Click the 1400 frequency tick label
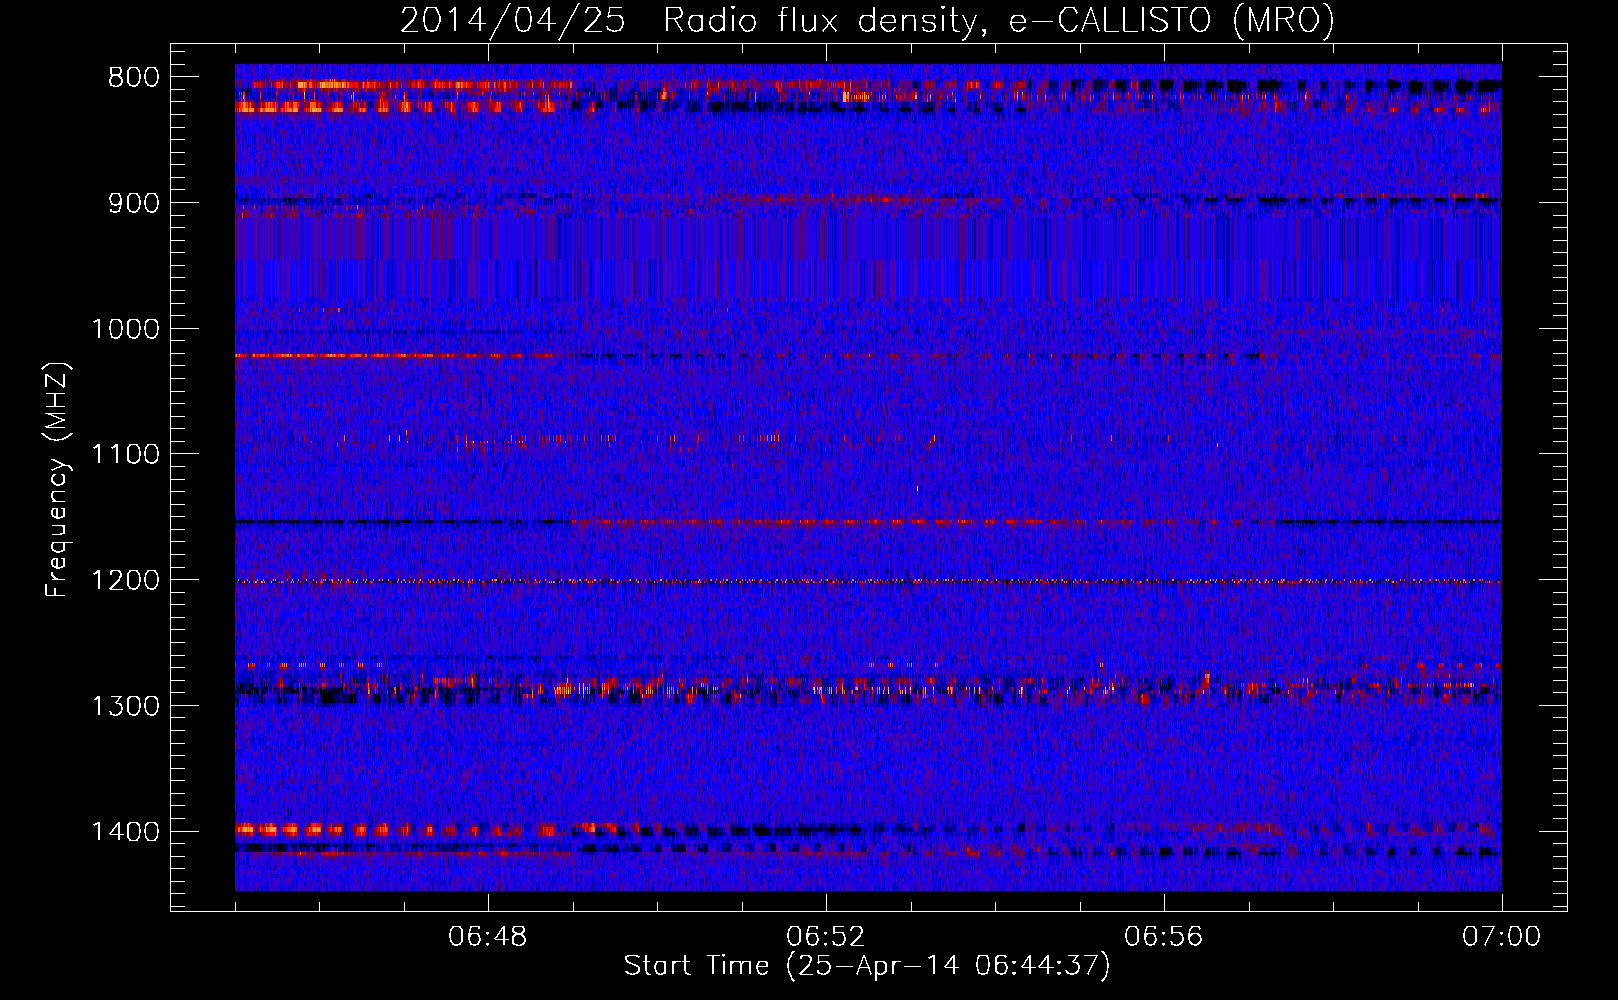The image size is (1618, 1000). tap(125, 832)
